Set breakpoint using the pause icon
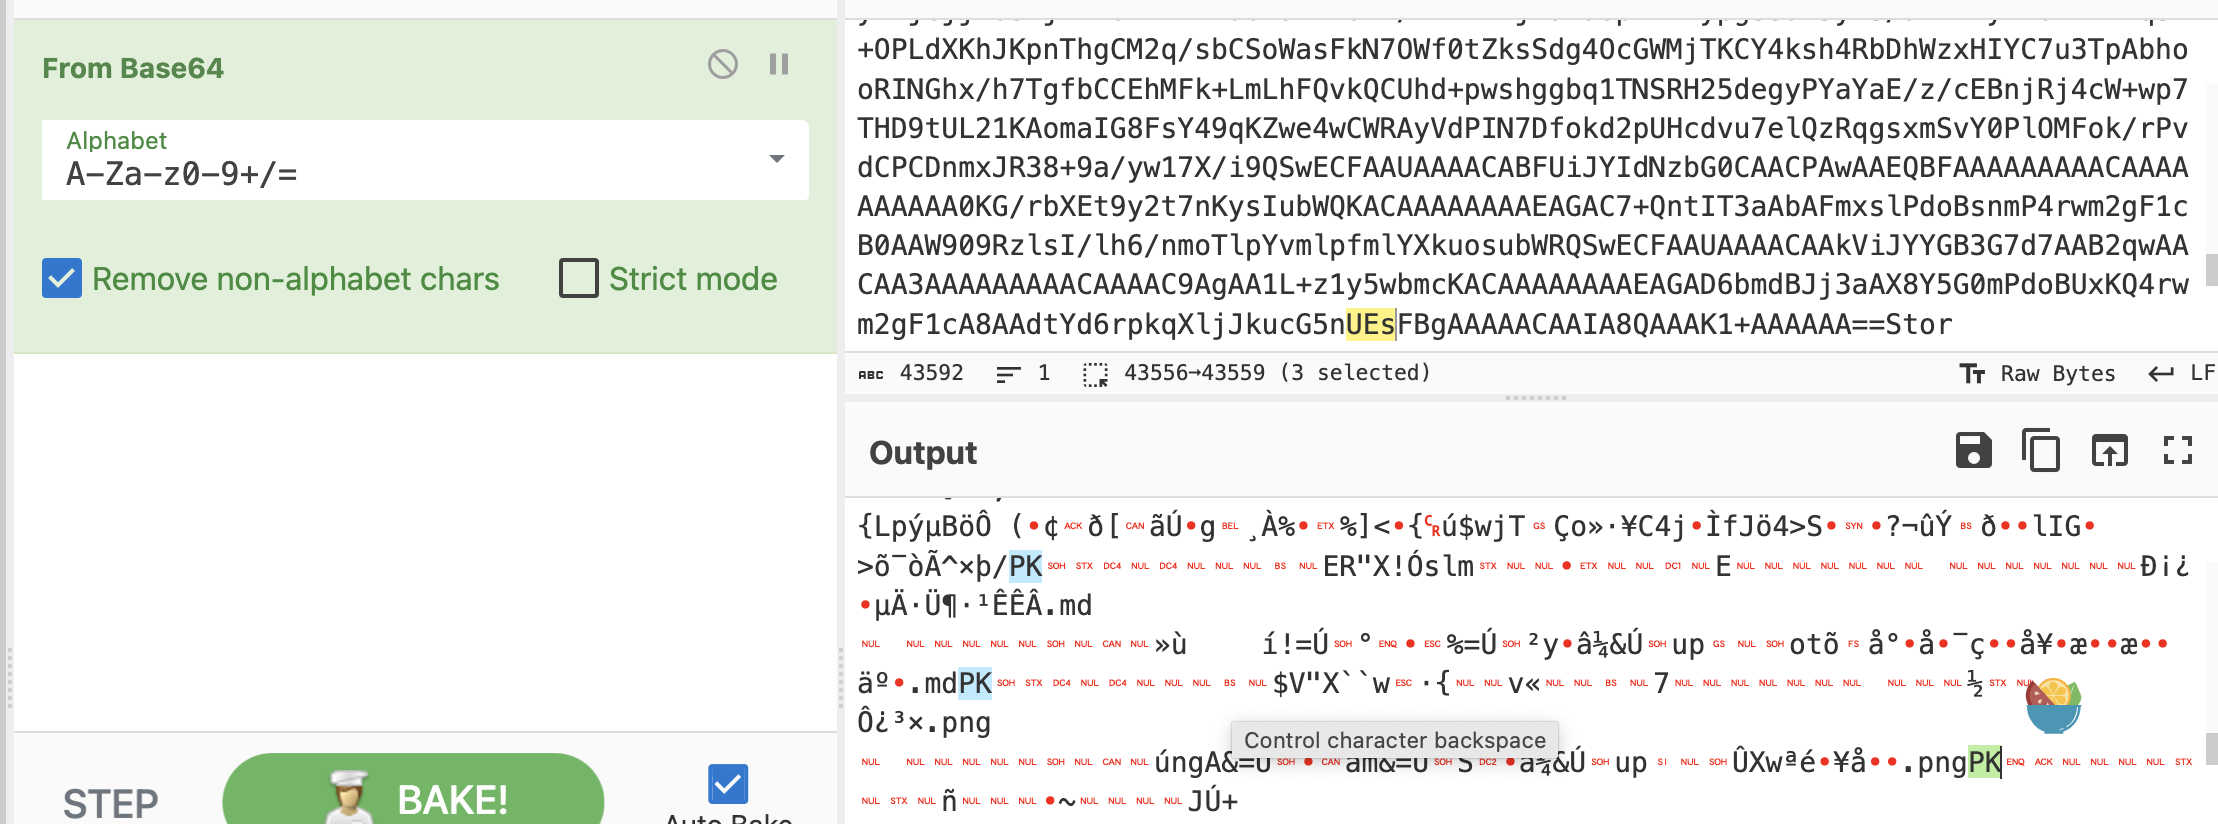This screenshot has width=2218, height=824. pos(779,65)
